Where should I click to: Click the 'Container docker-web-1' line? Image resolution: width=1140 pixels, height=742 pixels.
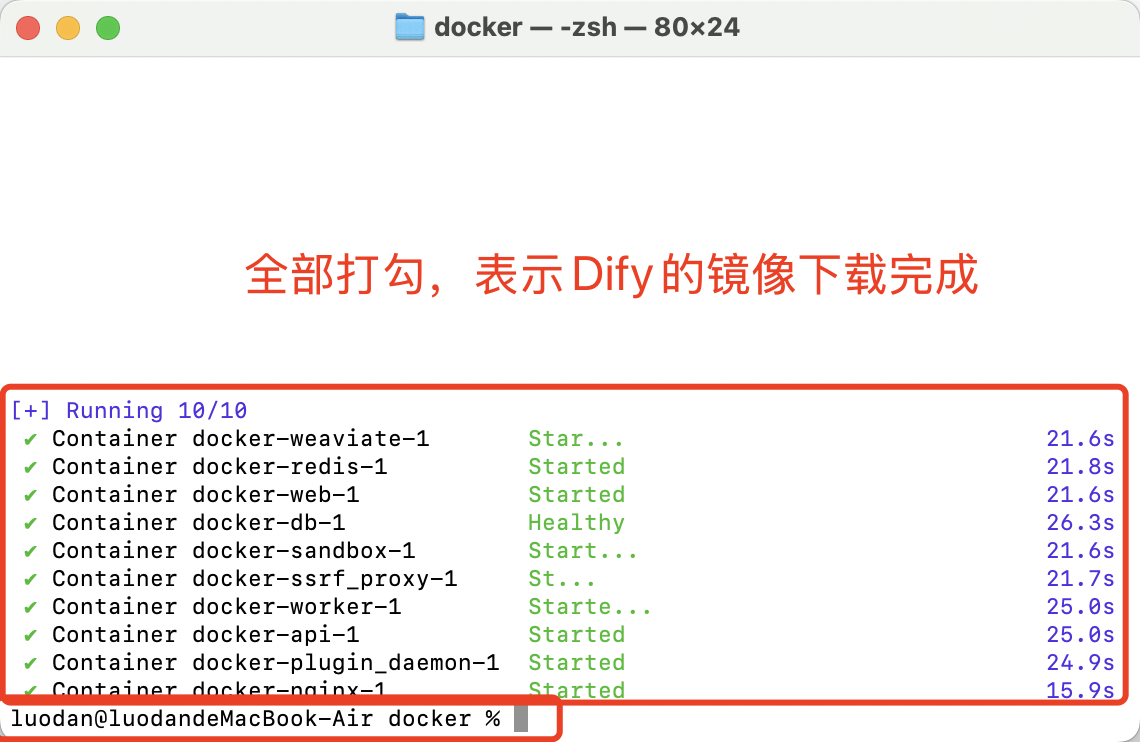tap(206, 495)
